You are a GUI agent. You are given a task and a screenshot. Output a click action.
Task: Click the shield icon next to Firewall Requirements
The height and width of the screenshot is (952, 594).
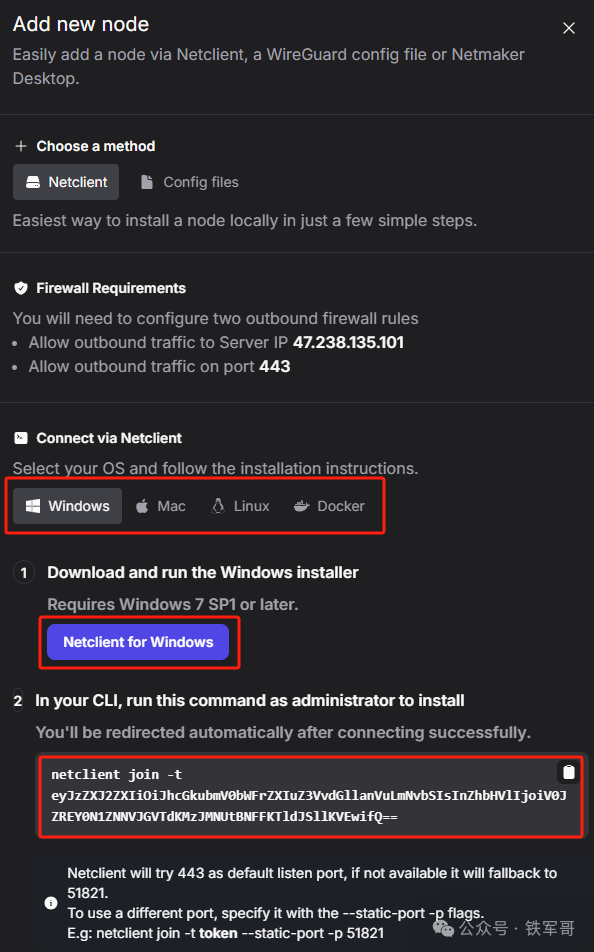pos(21,288)
